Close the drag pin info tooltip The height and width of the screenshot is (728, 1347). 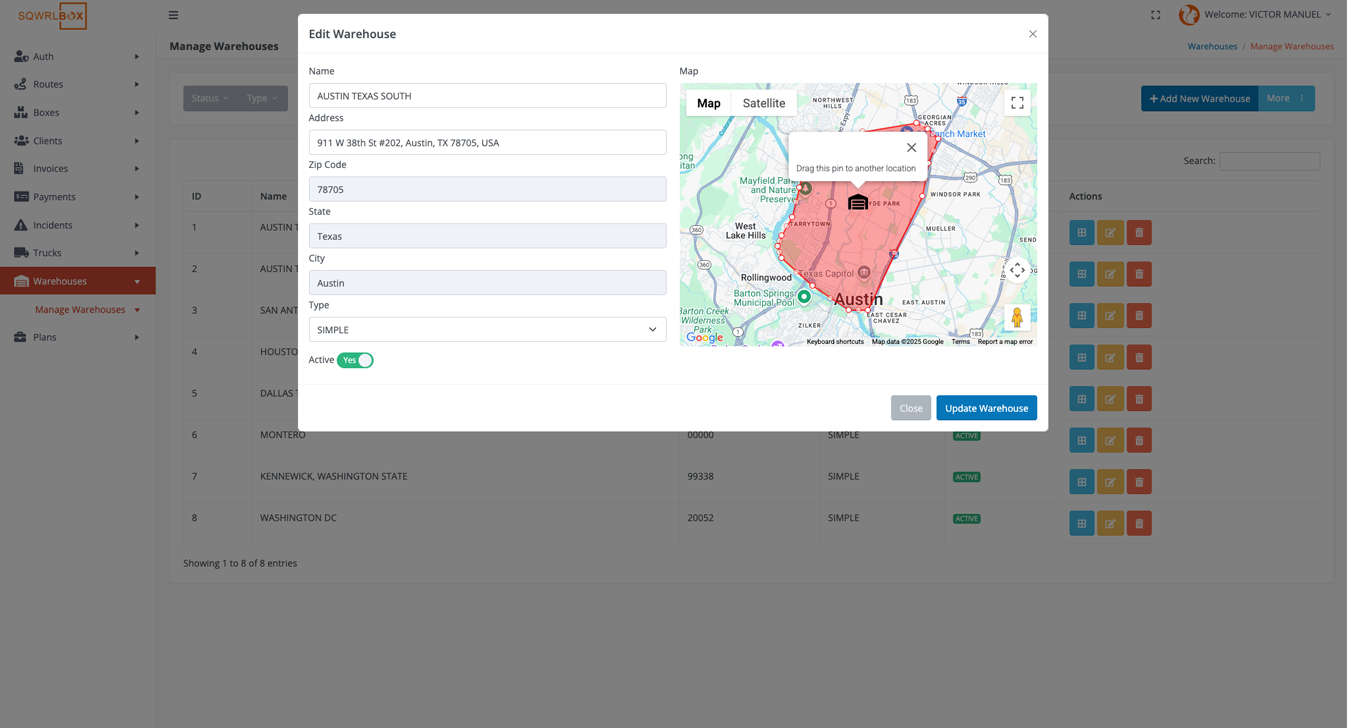(911, 148)
